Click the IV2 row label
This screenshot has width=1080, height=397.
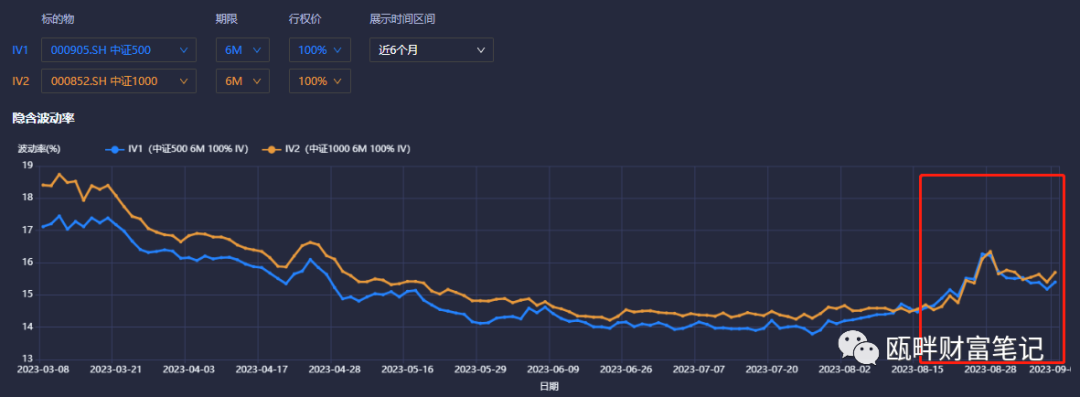pyautogui.click(x=21, y=81)
